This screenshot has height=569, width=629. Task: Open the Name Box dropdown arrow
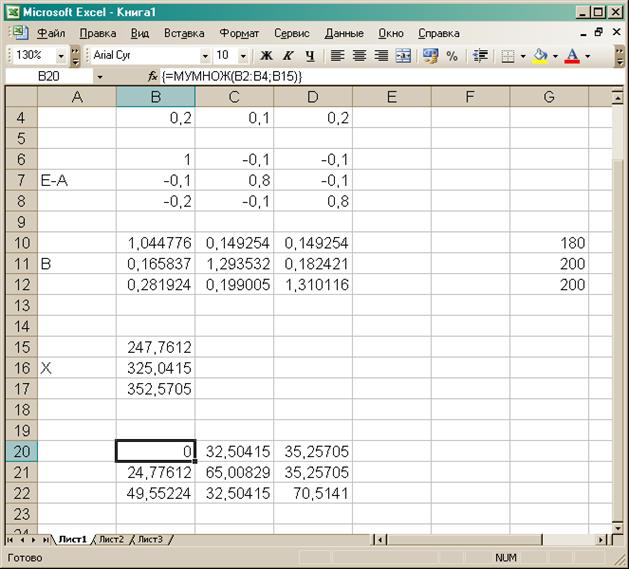click(x=100, y=76)
